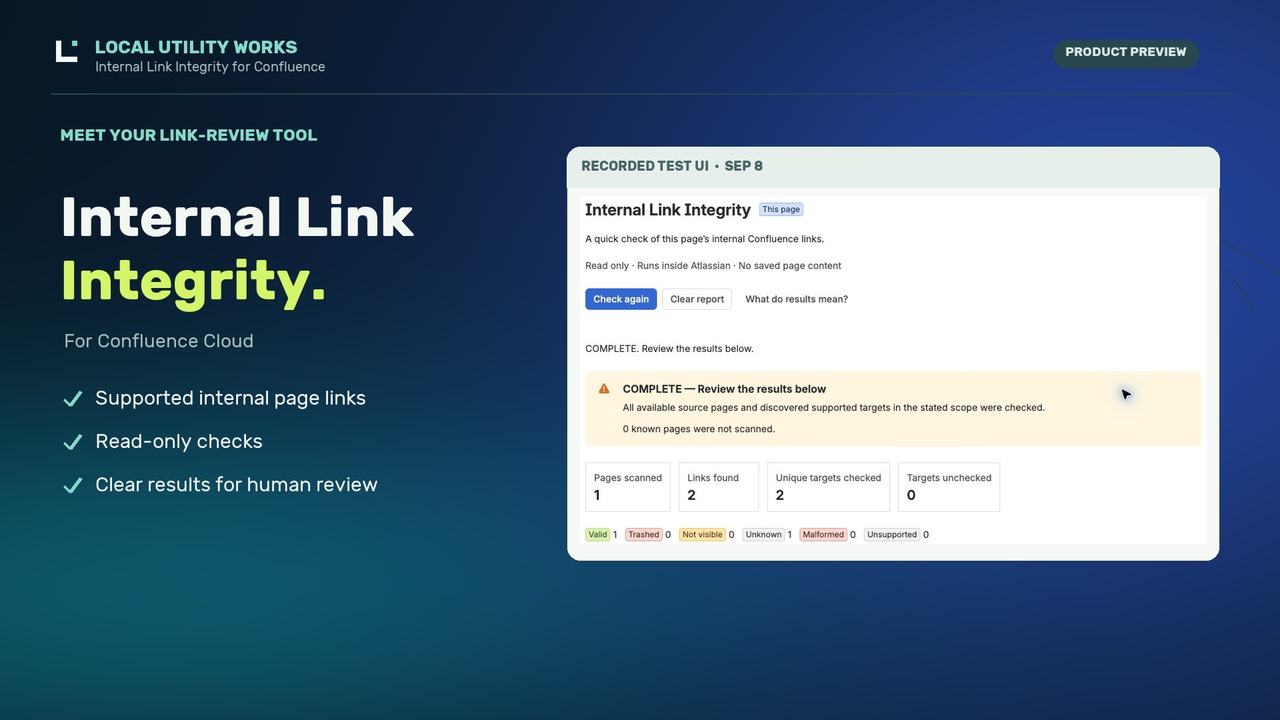Screen dimensions: 1280x720
Task: Select the Malformed status label
Action: click(824, 535)
